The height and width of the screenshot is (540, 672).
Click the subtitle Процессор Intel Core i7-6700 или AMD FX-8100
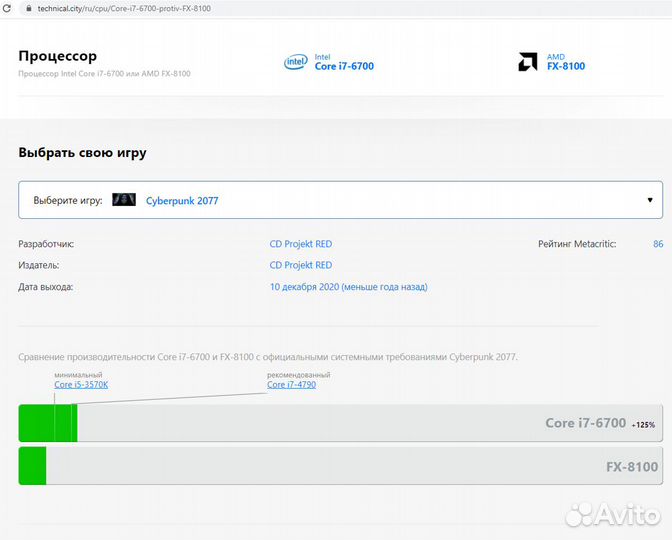(x=104, y=74)
